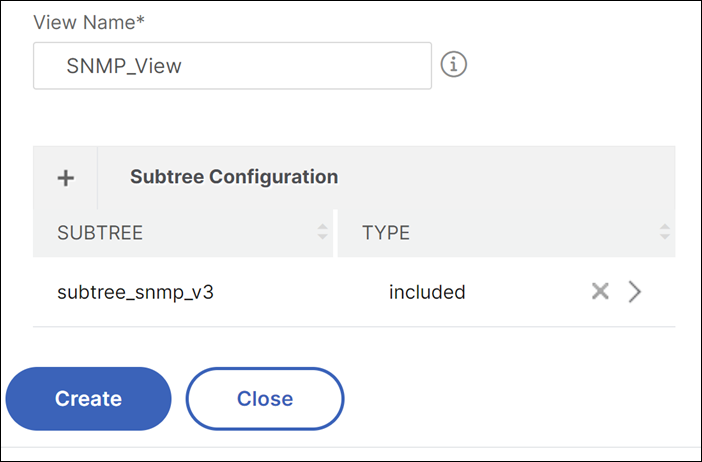Focus the View Name input field

pyautogui.click(x=232, y=66)
